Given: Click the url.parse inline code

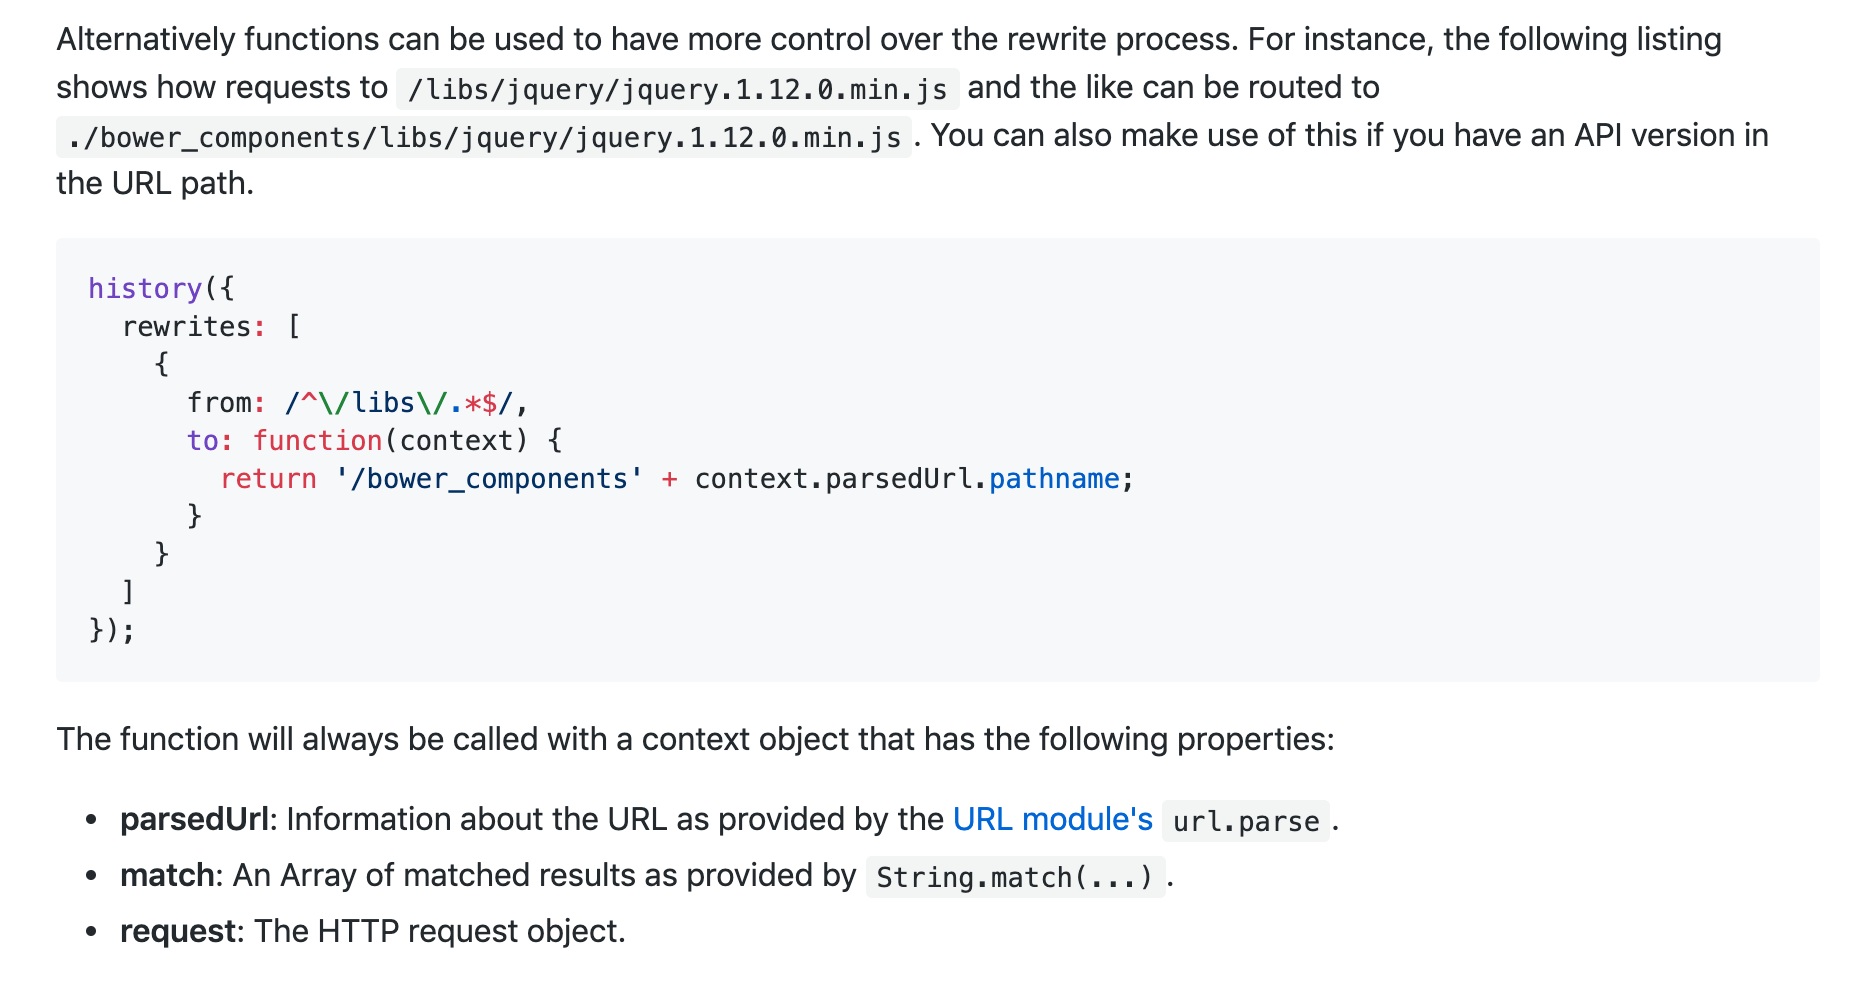Looking at the screenshot, I should (1245, 822).
